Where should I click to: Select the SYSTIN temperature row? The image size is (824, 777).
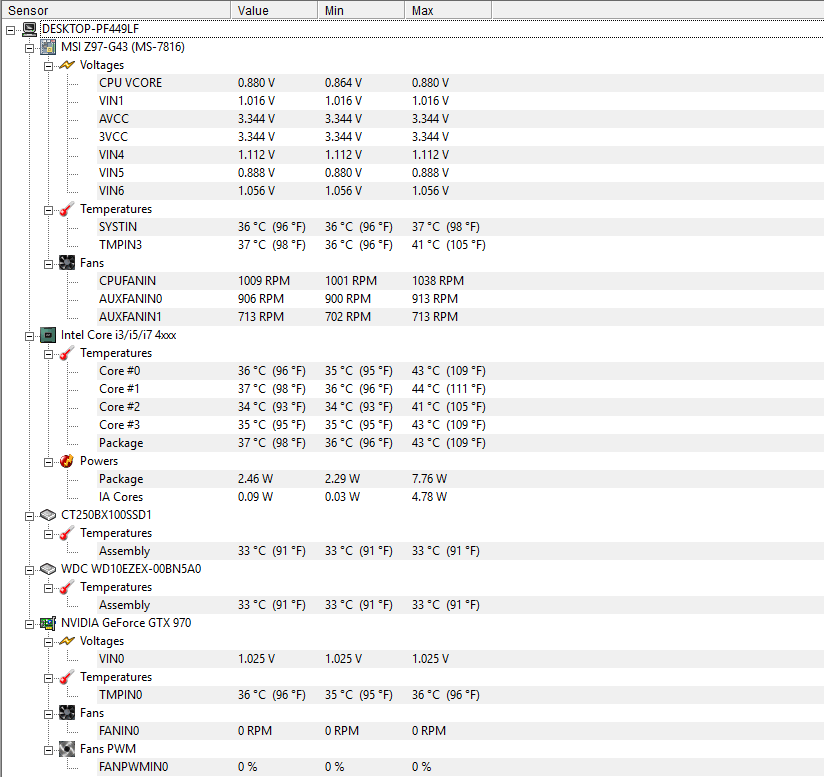(x=460, y=227)
